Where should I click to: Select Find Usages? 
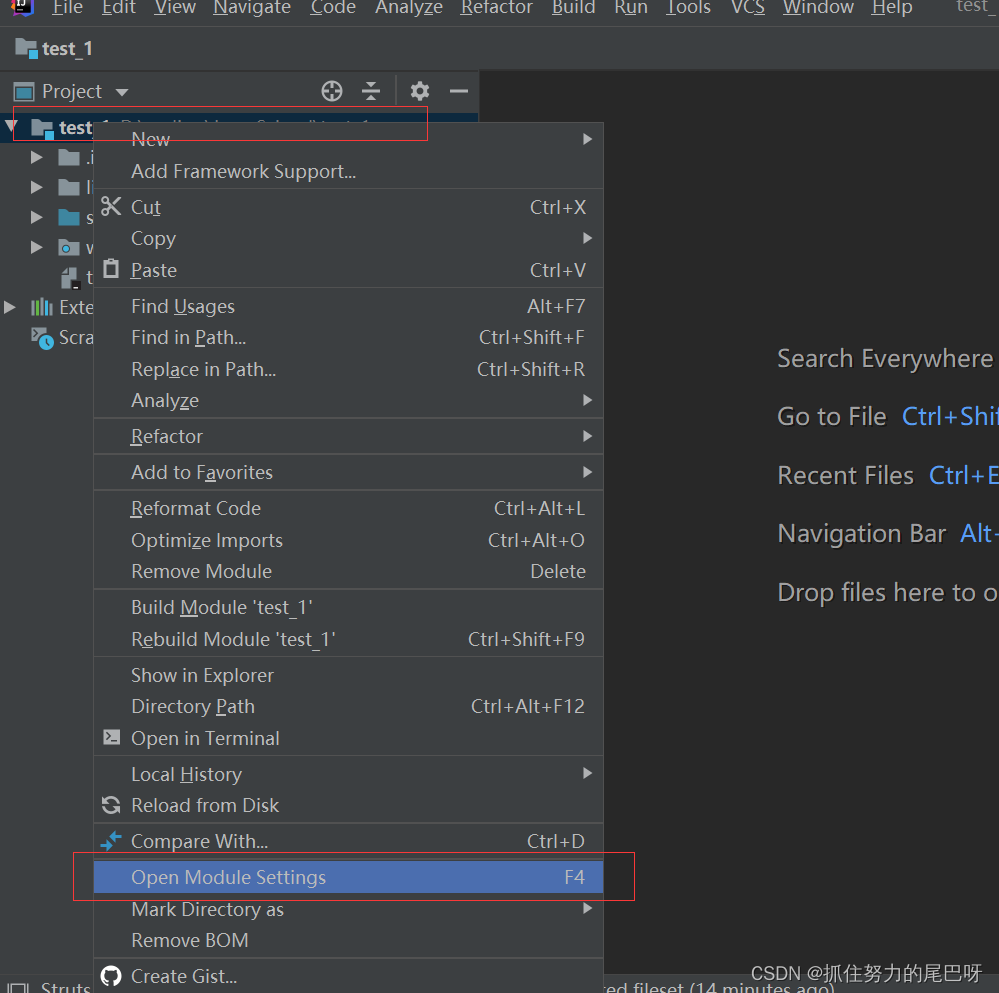tap(348, 306)
